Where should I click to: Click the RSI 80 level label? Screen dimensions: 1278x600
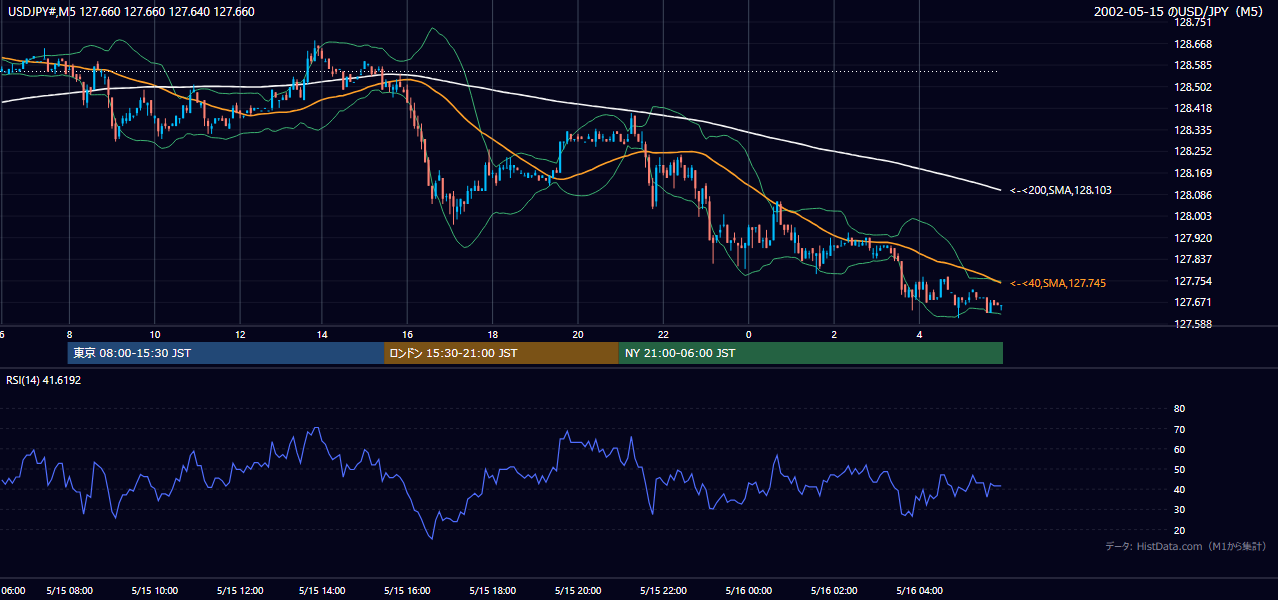(x=1179, y=409)
